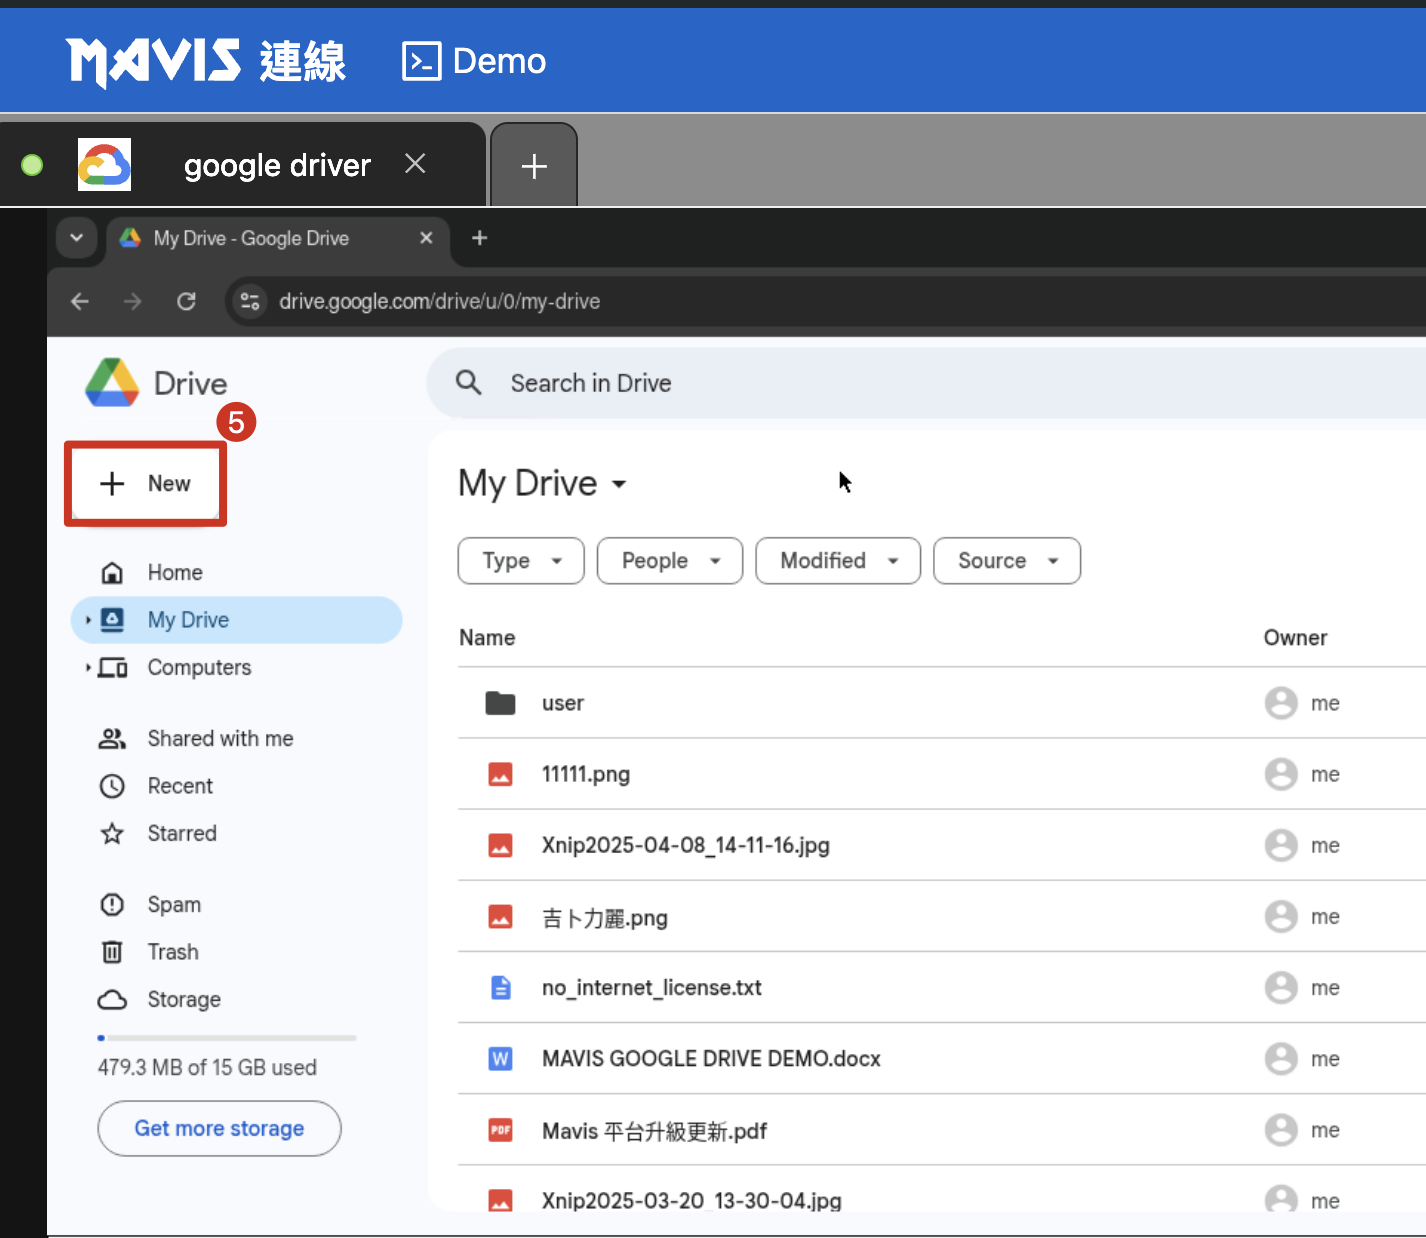Open the user folder
Image resolution: width=1426 pixels, height=1238 pixels.
562,703
